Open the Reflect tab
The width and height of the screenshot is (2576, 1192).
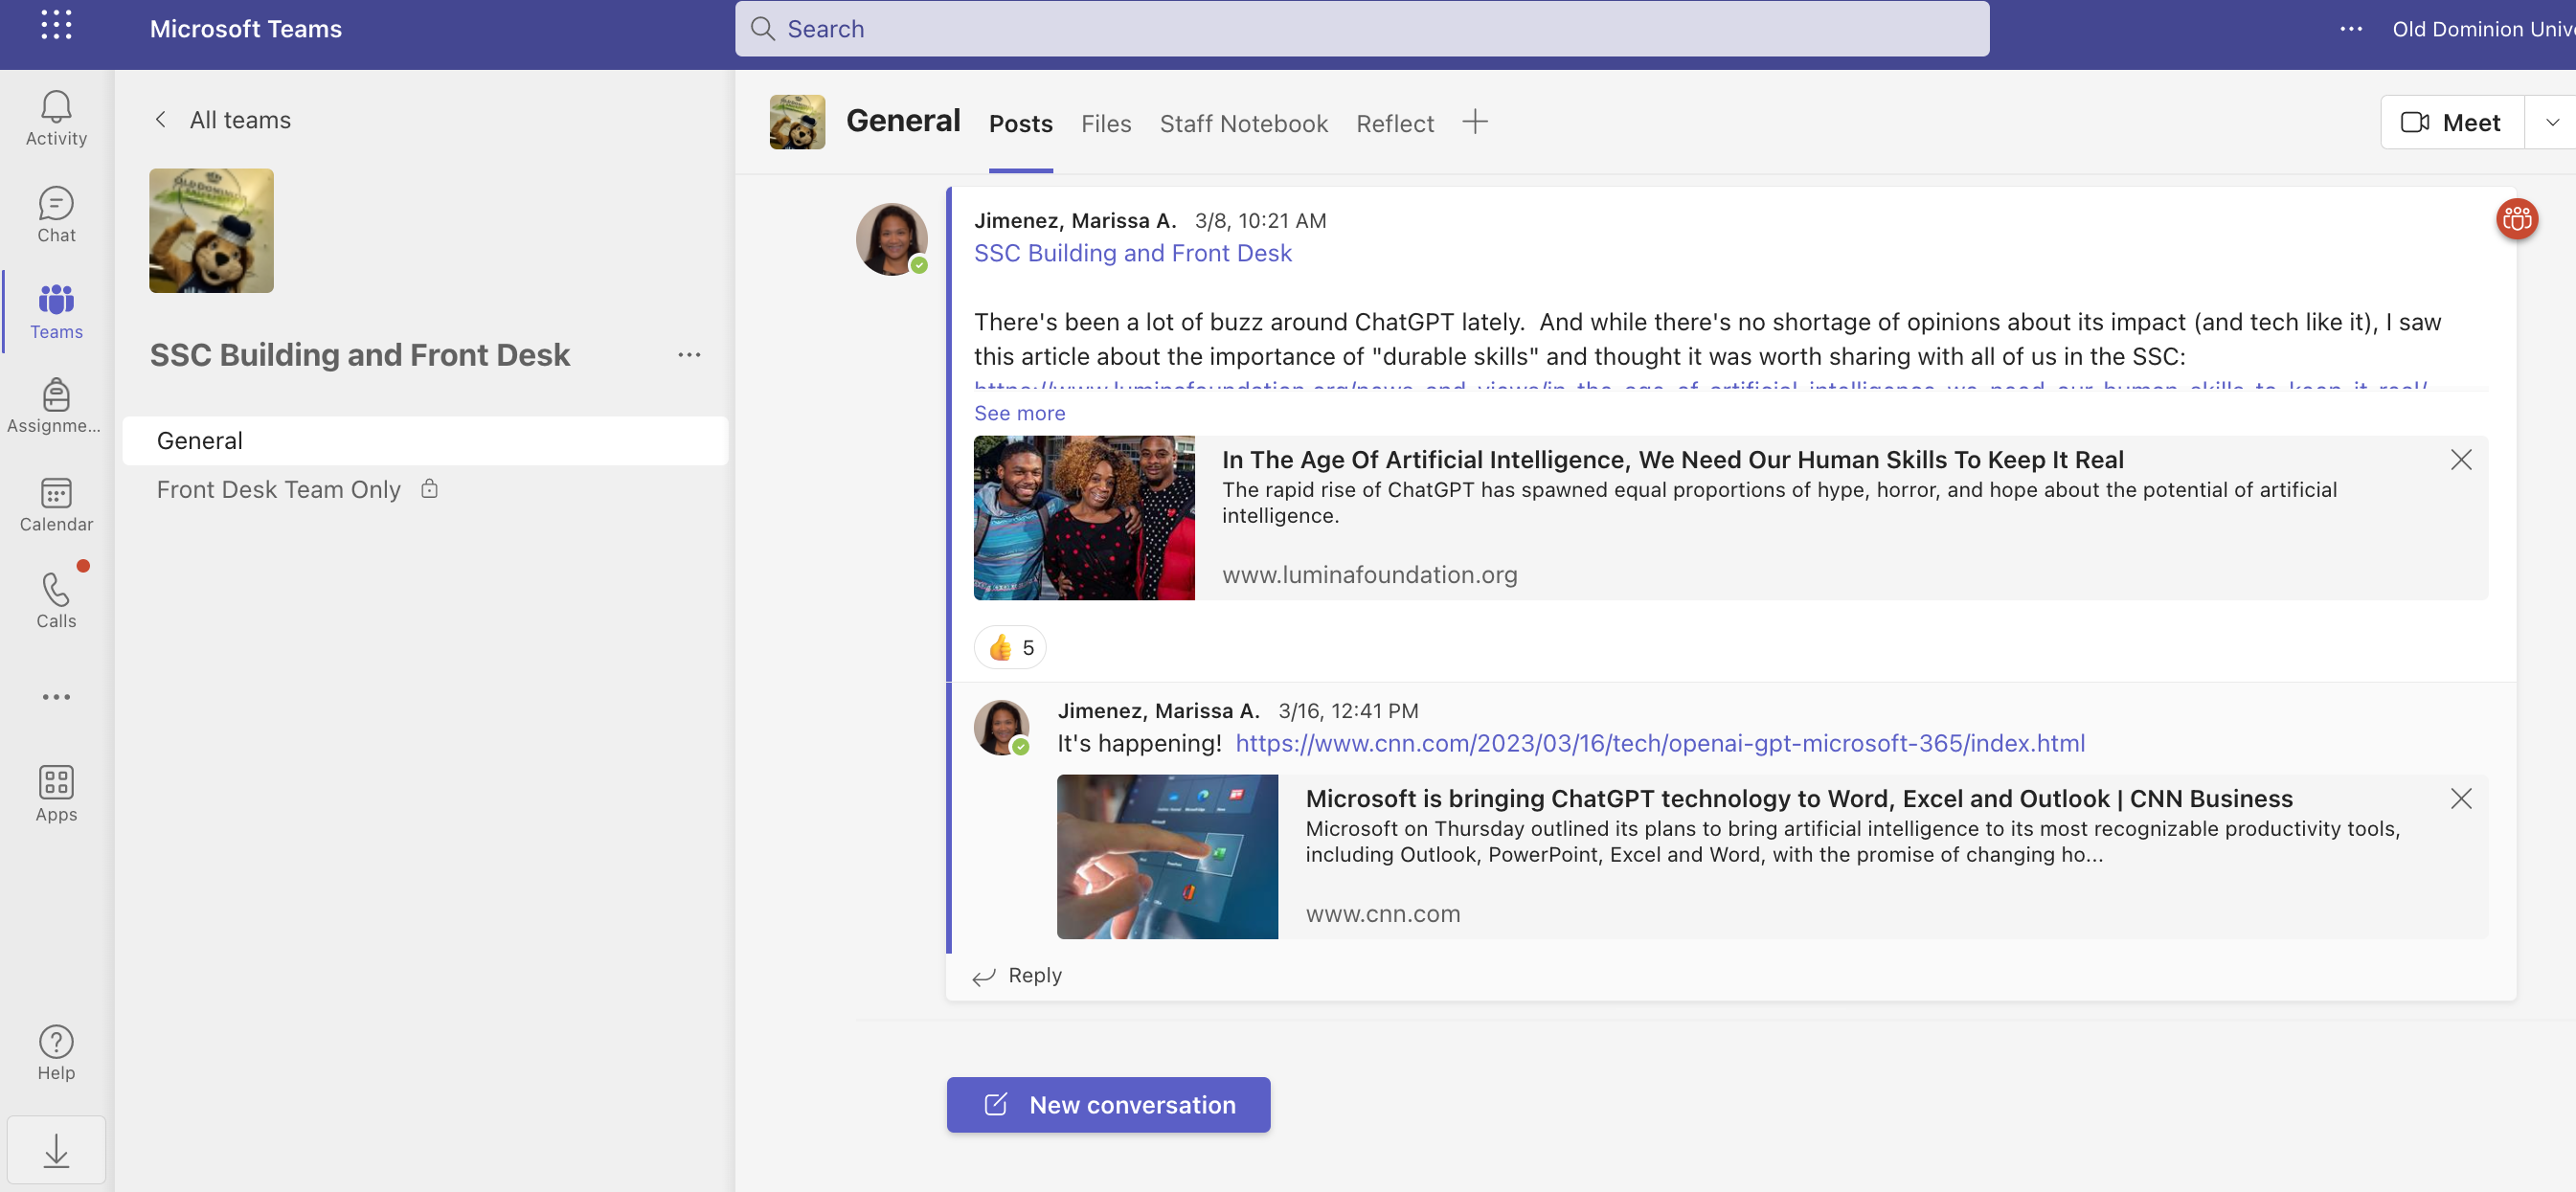pyautogui.click(x=1394, y=123)
